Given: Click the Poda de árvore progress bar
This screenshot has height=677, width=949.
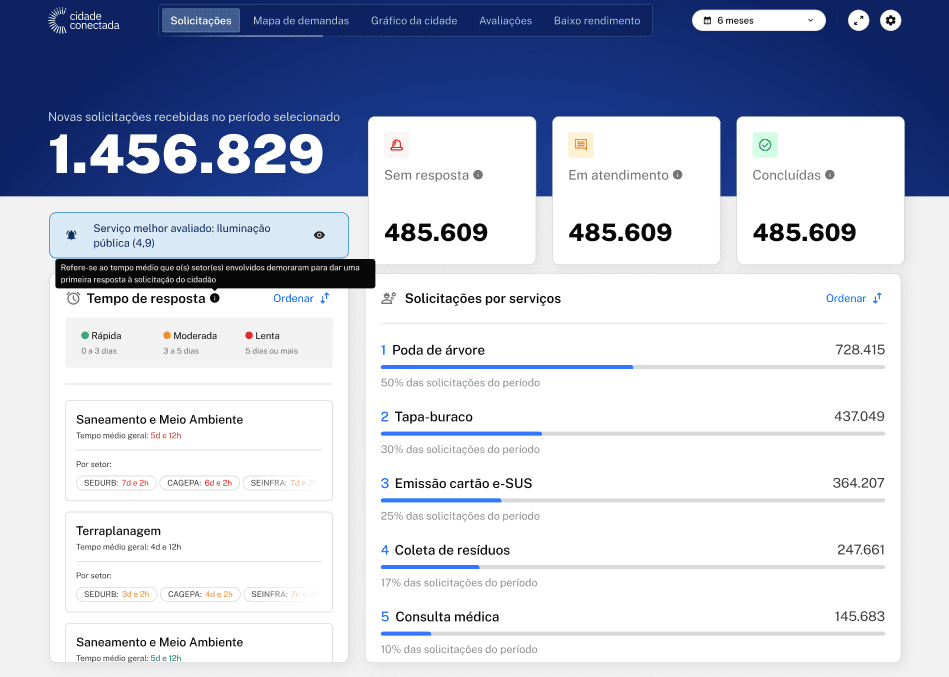Looking at the screenshot, I should click(632, 367).
